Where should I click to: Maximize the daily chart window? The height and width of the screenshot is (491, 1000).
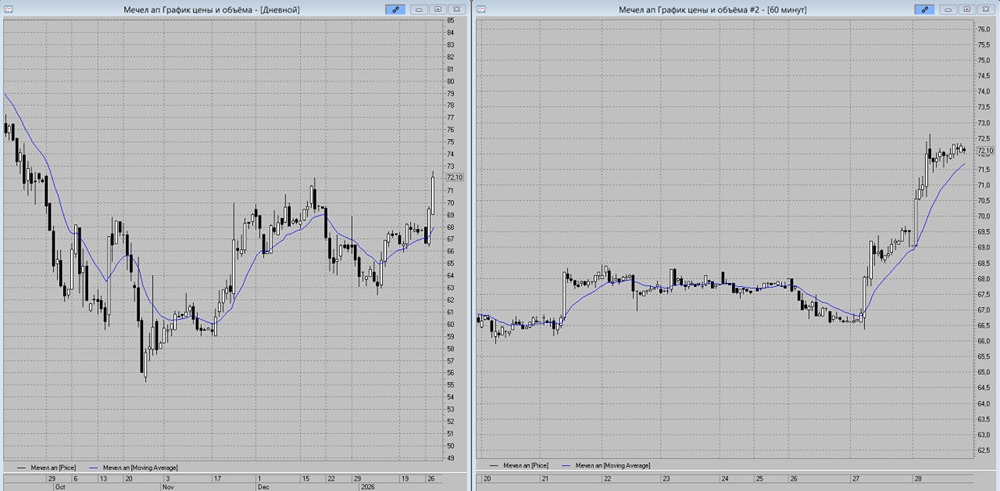tap(438, 9)
